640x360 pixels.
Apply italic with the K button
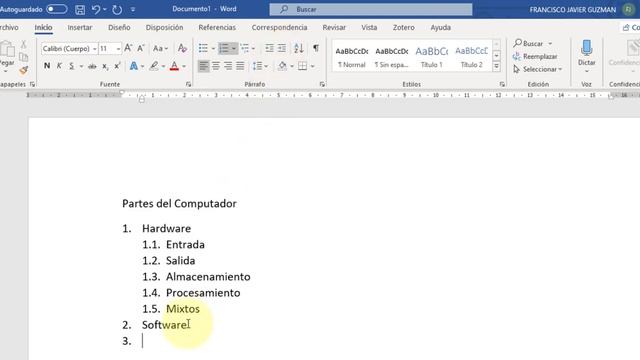point(59,66)
